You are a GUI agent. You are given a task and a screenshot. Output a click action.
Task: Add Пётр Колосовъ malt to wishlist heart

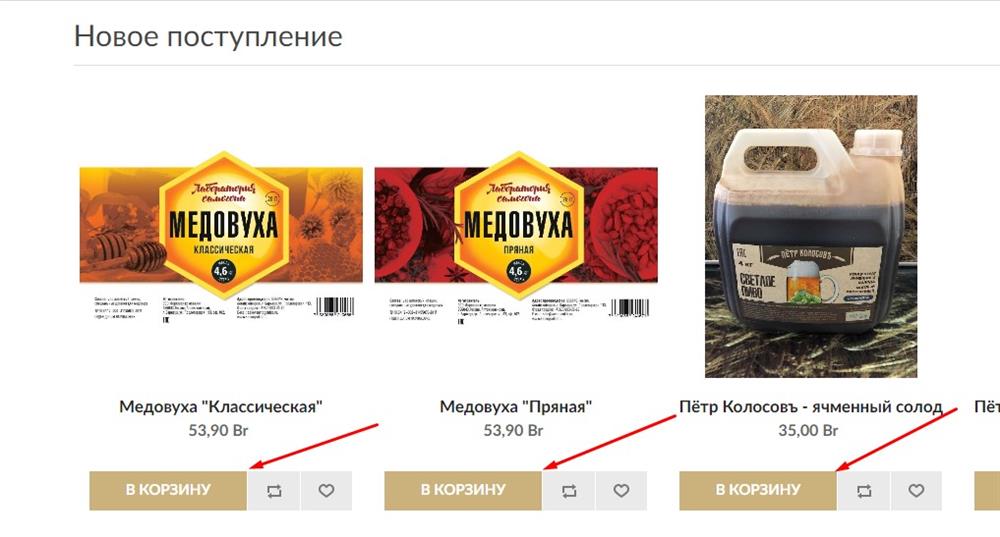916,490
